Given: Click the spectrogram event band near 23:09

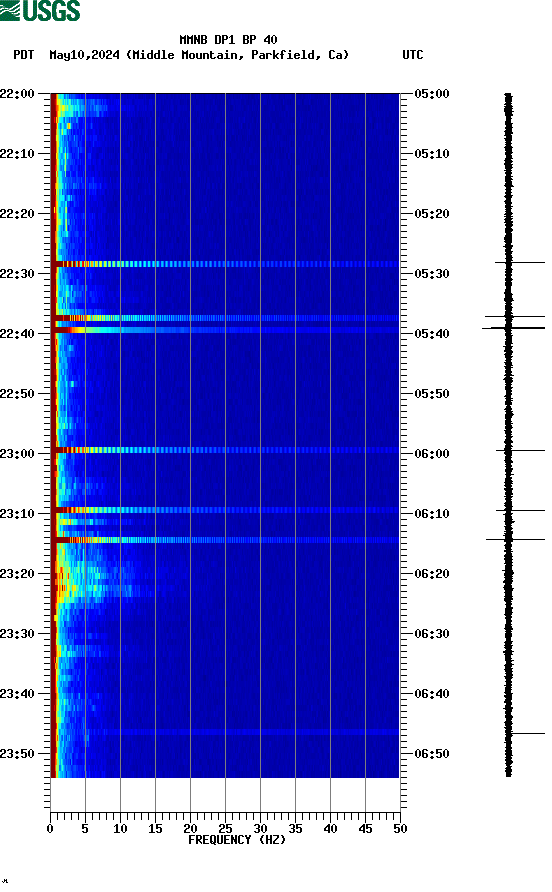Looking at the screenshot, I should pyautogui.click(x=225, y=510).
